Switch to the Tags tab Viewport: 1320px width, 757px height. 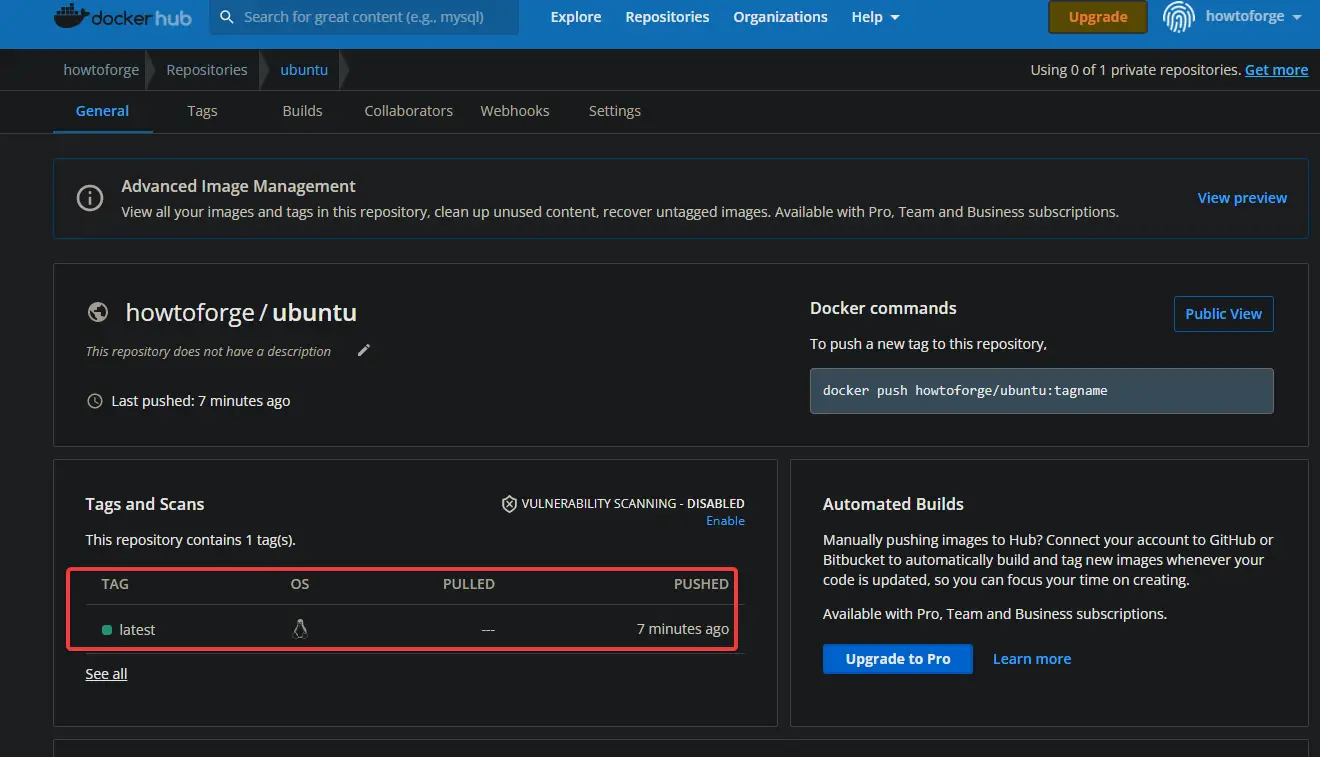click(x=202, y=111)
